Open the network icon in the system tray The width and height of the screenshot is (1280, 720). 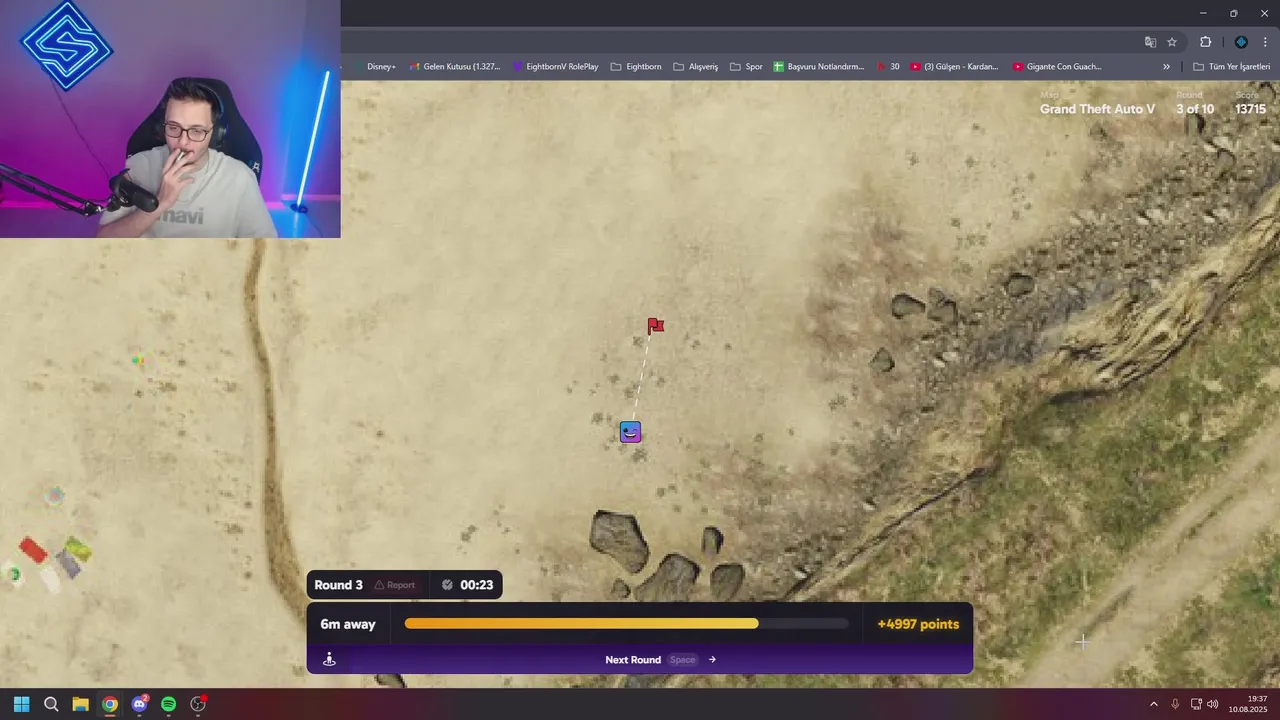(1195, 704)
